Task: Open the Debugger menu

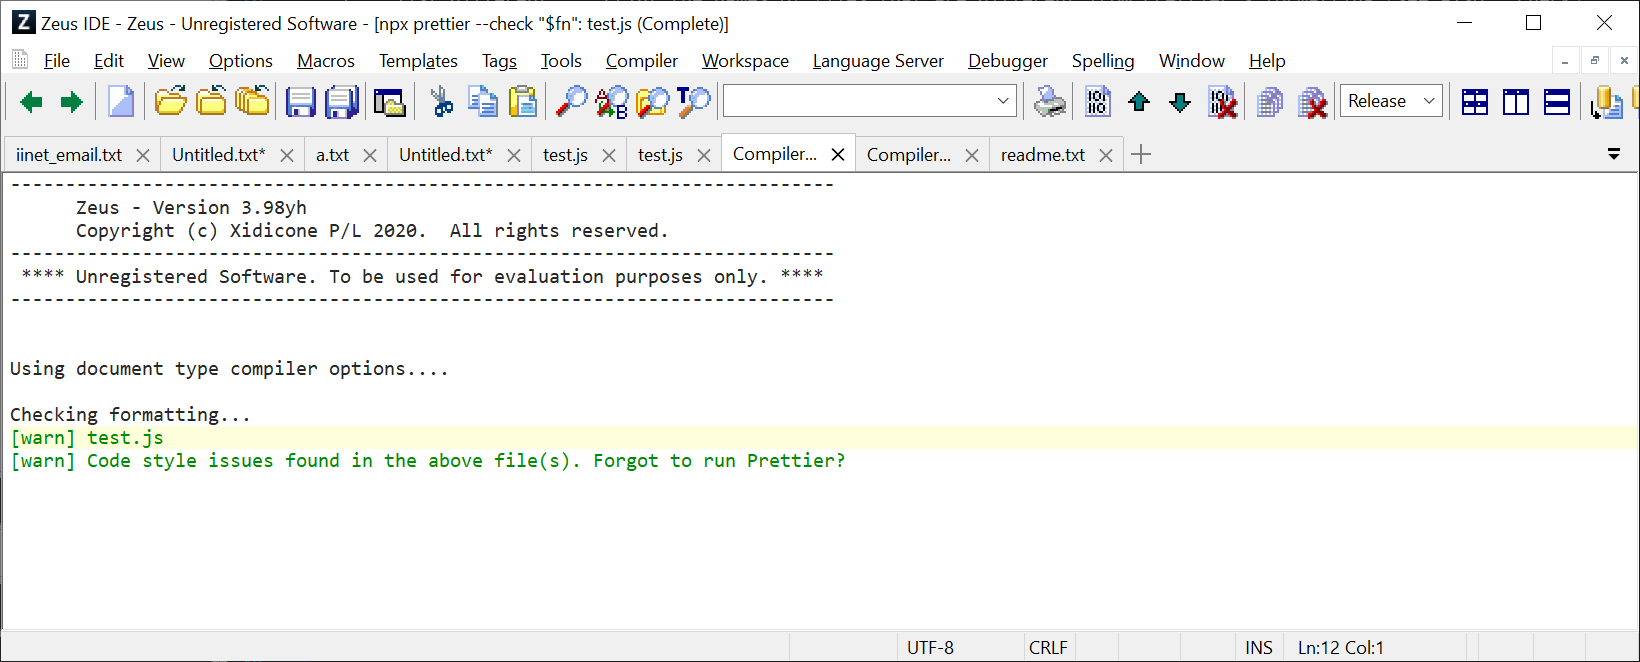Action: point(1008,61)
